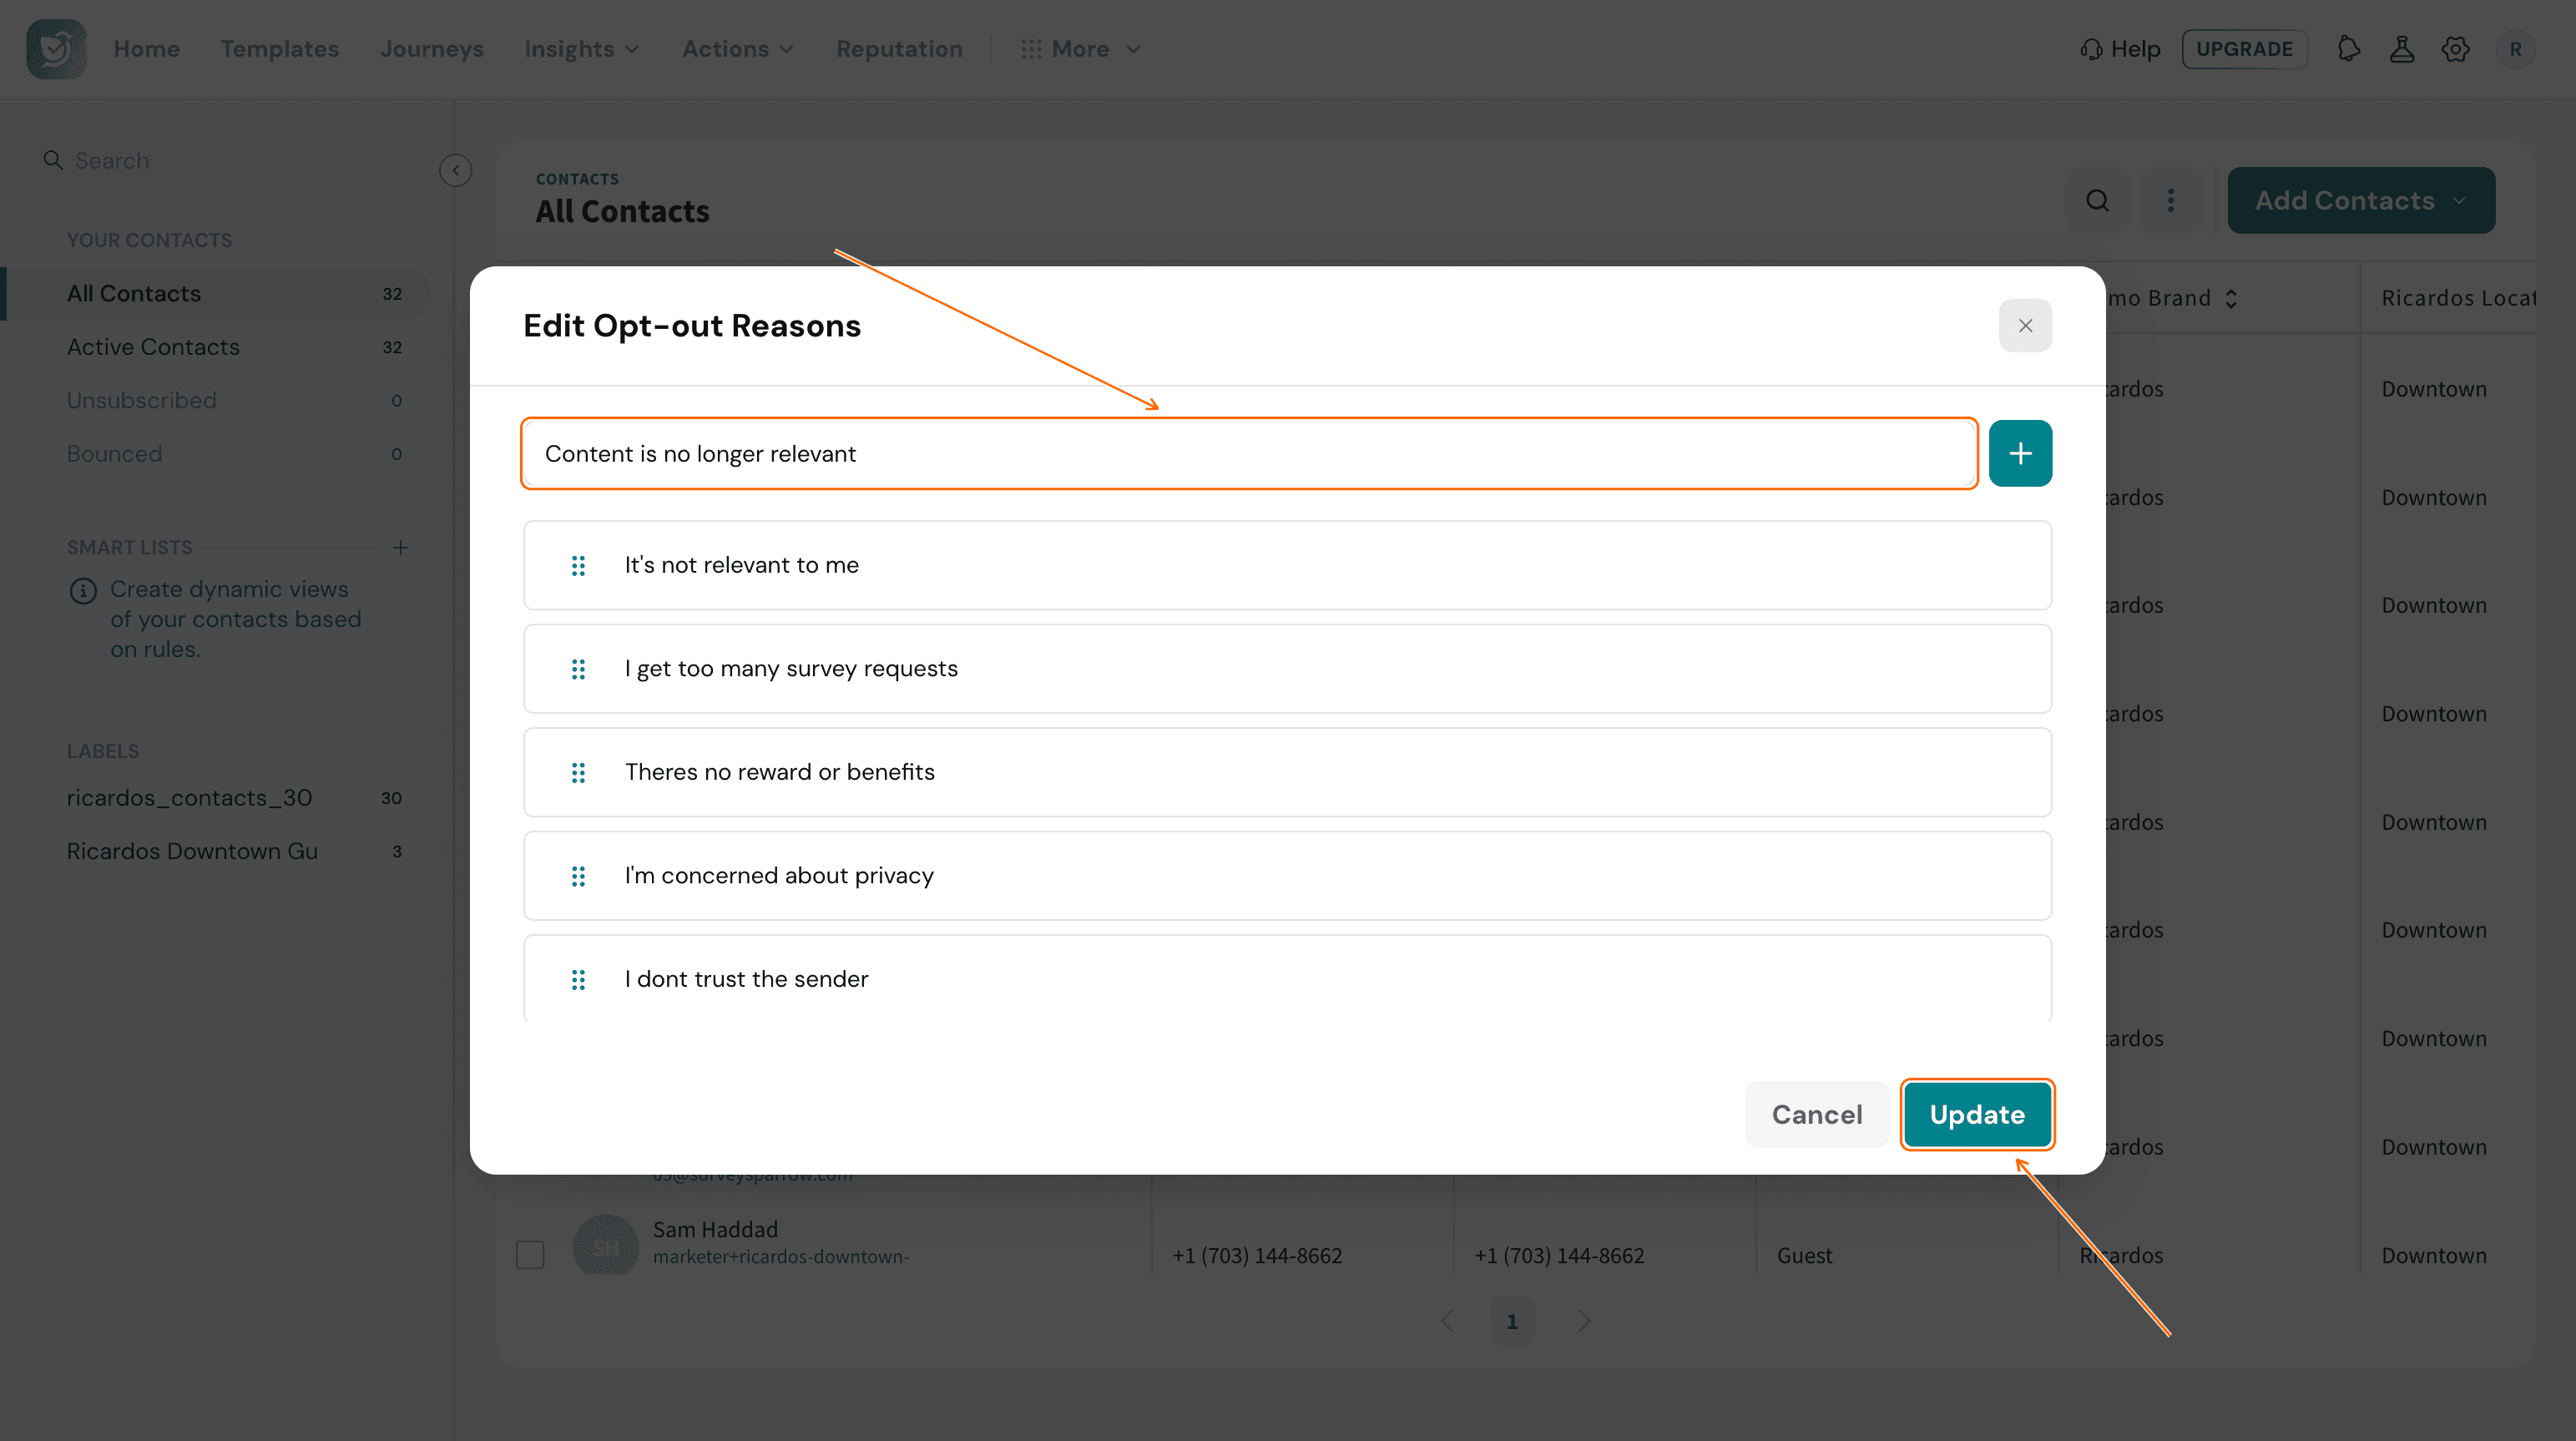Screen dimensions: 2576x1441
Task: Click the plus button to add opt-out reason
Action: coord(2020,453)
